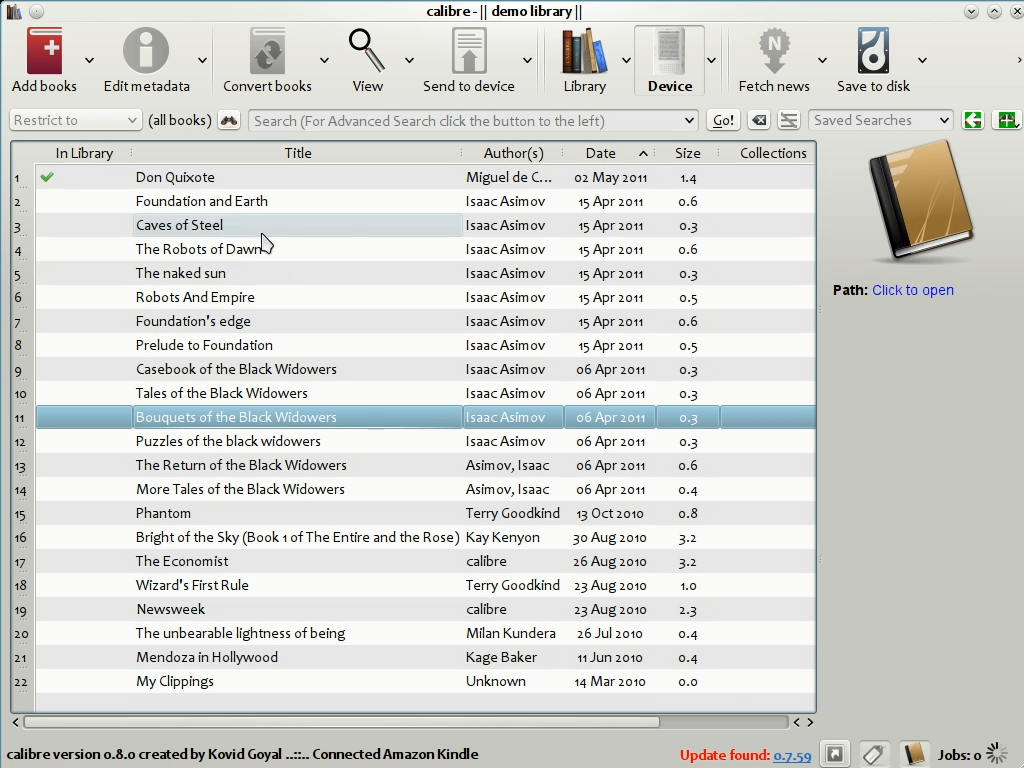Toggle the cover browser button
Image resolution: width=1024 pixels, height=768 pixels.
click(834, 755)
